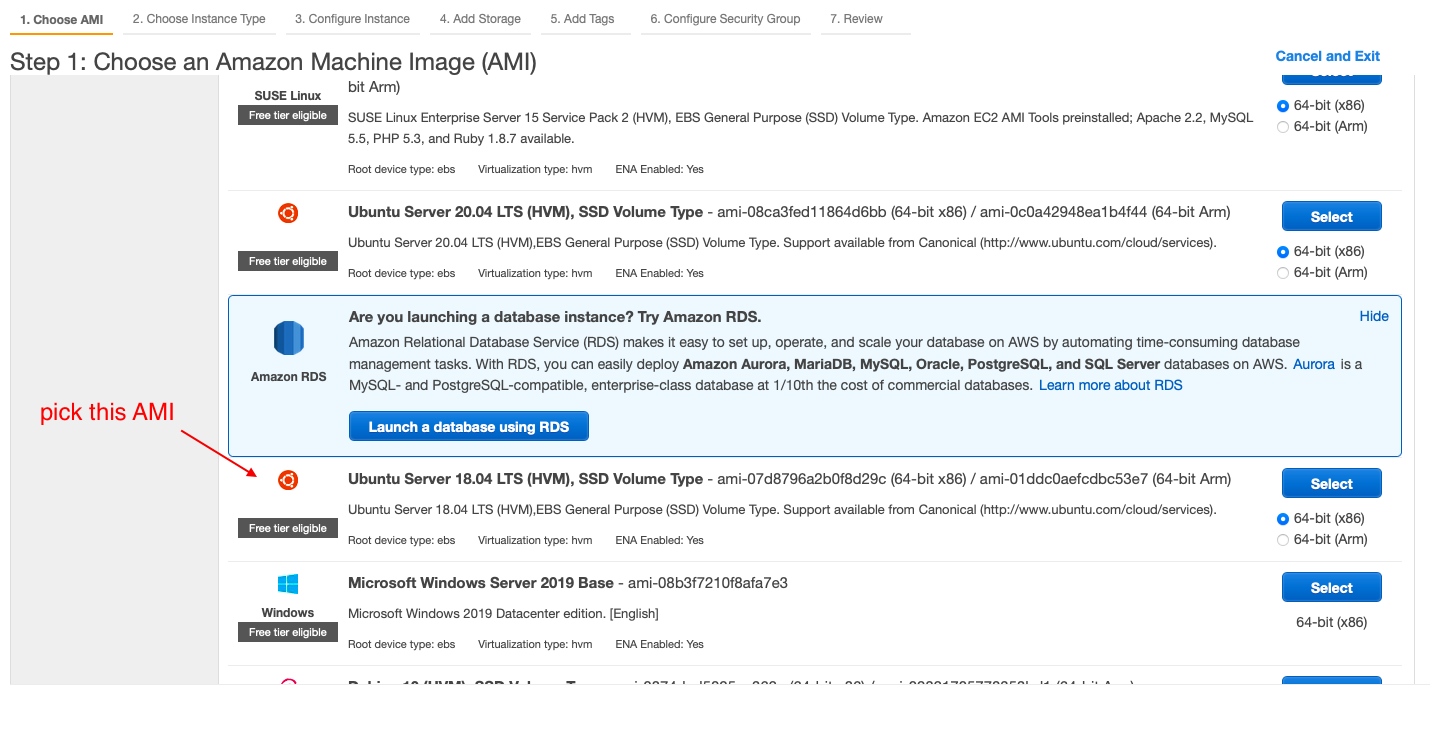Click Microsoft Windows Server 2019 Base title
The image size is (1437, 746).
click(x=480, y=583)
